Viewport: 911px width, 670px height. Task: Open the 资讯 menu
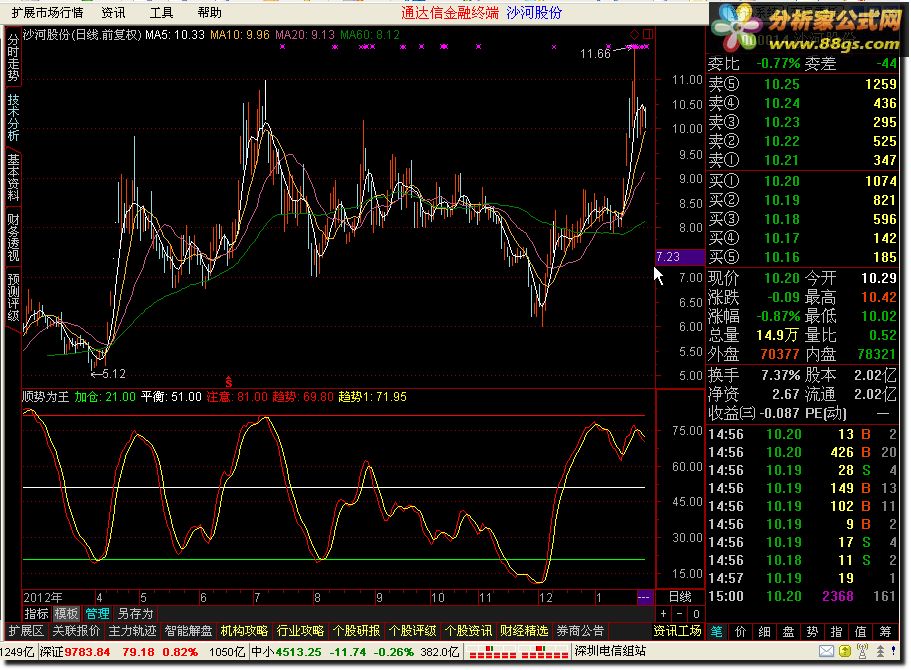pos(113,13)
